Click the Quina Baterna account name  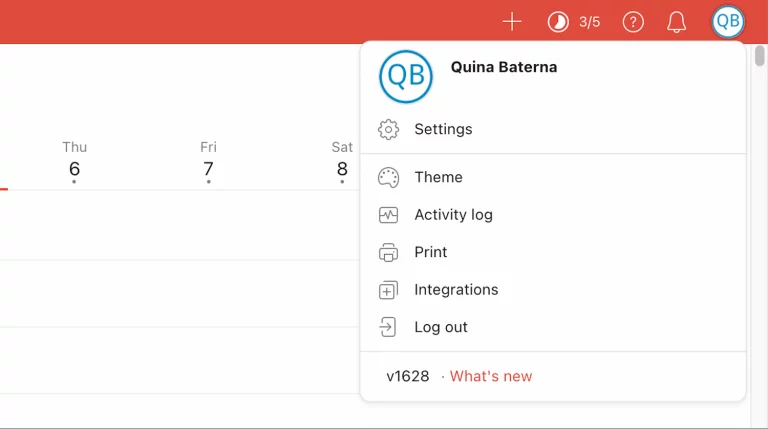(x=504, y=67)
